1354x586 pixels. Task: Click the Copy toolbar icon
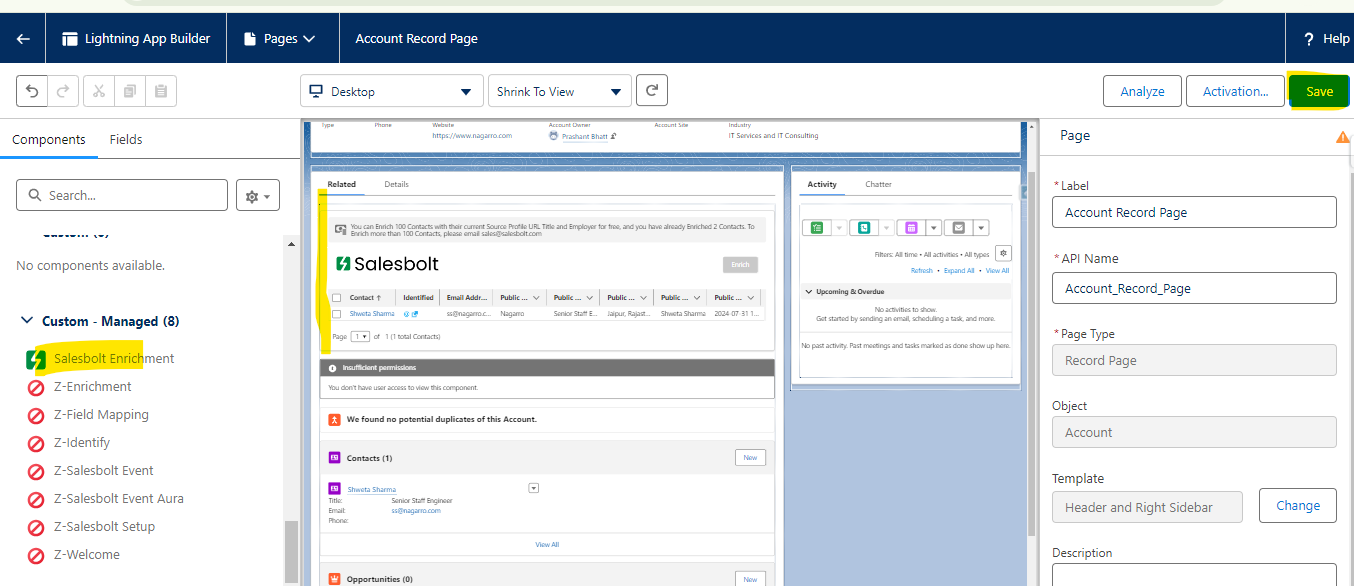click(129, 91)
